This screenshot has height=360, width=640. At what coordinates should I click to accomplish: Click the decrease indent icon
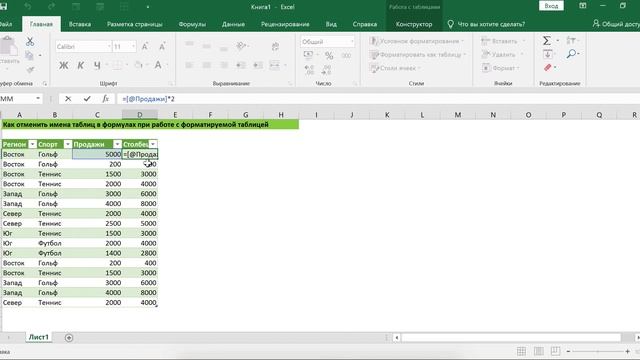[x=241, y=65]
